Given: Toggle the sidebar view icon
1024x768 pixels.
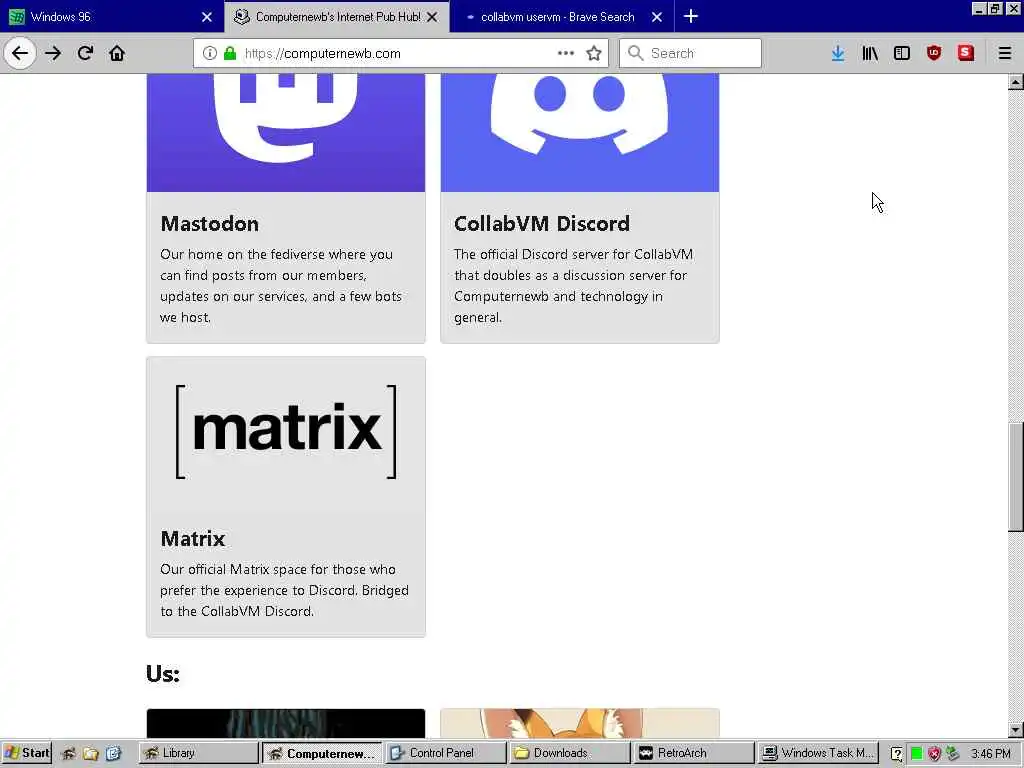Looking at the screenshot, I should tap(902, 53).
